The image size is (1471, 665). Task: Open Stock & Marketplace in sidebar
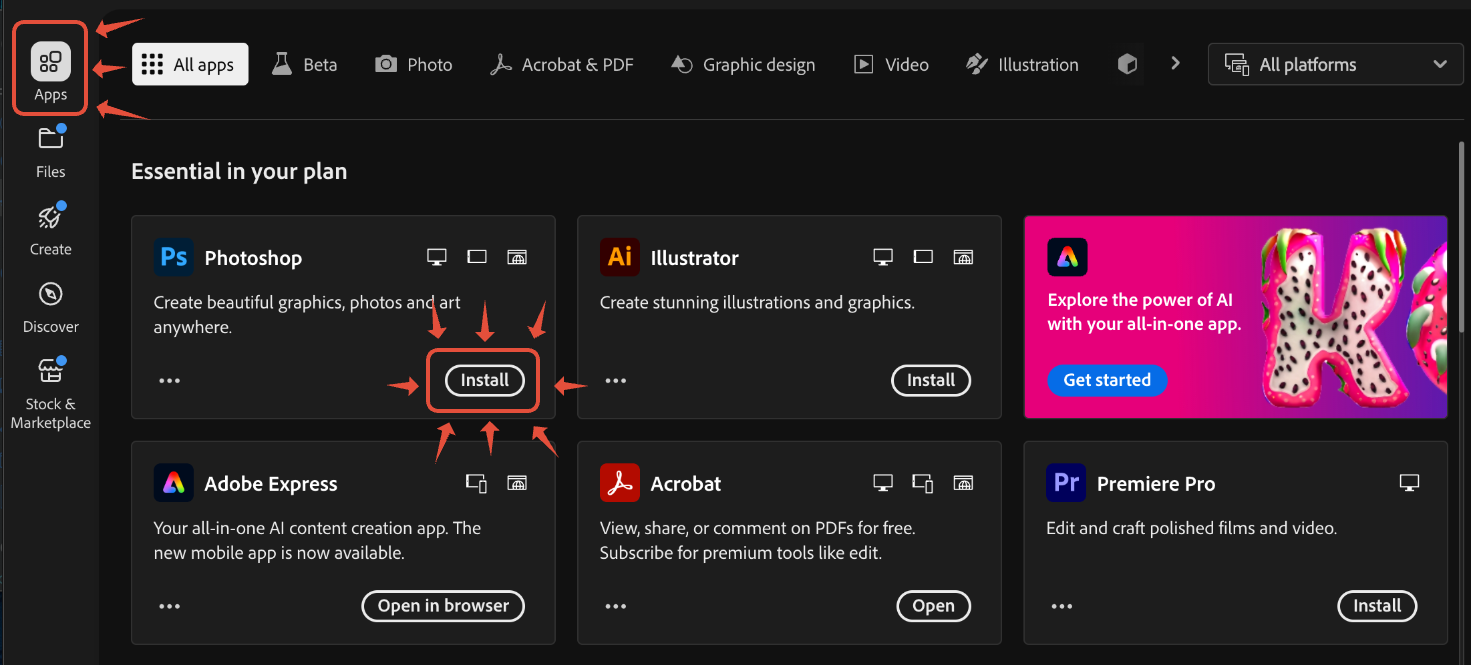50,394
